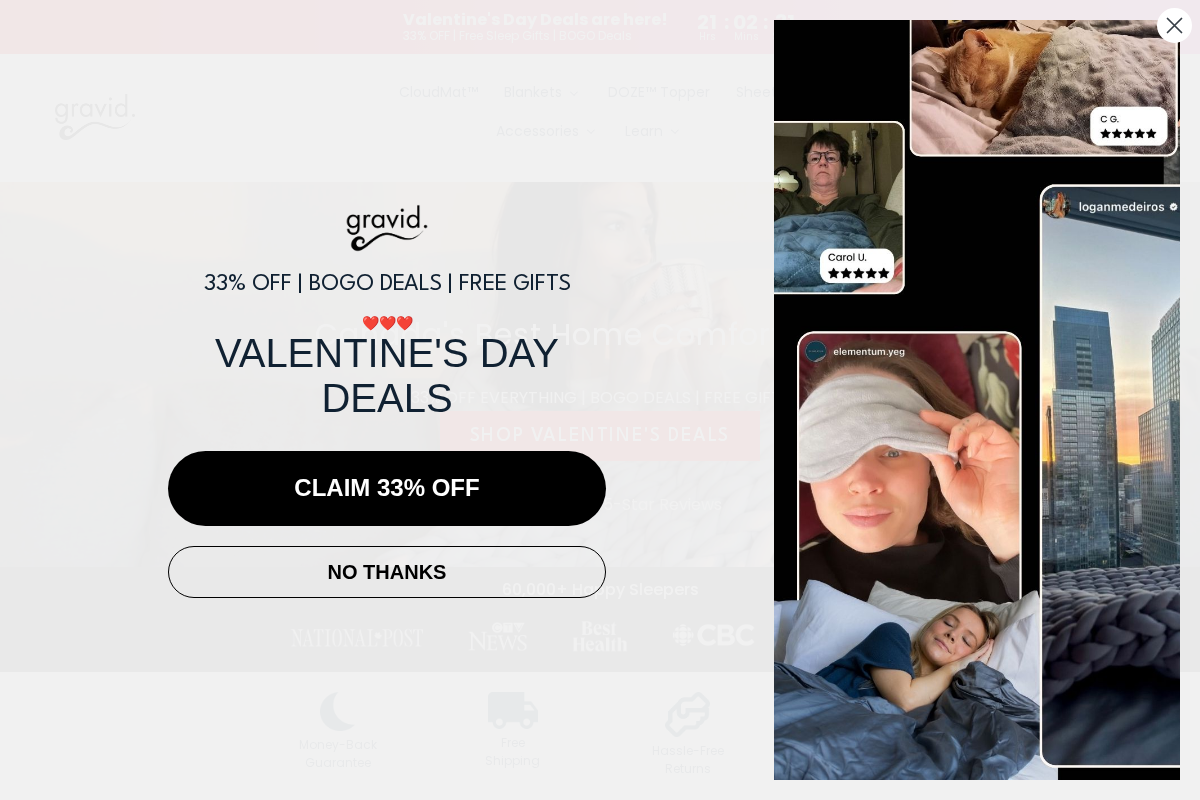Image resolution: width=1200 pixels, height=800 pixels.
Task: Click the National Post logo
Action: pyautogui.click(x=357, y=637)
